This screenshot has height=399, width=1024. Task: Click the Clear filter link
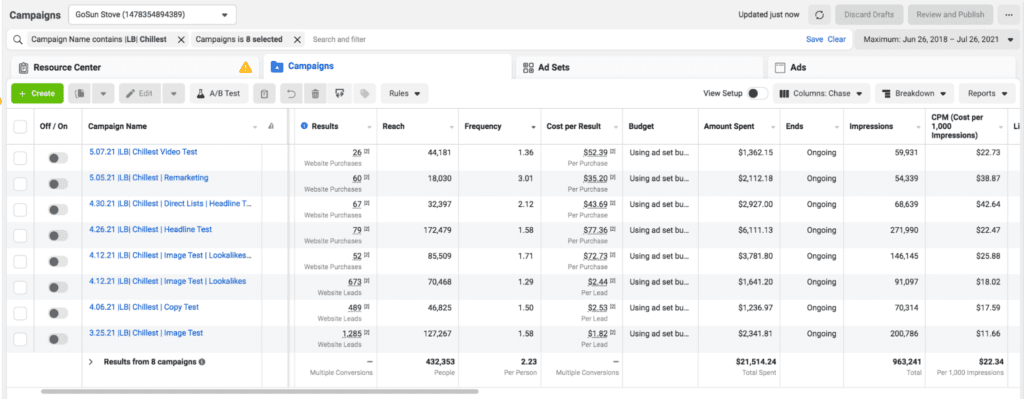837,39
